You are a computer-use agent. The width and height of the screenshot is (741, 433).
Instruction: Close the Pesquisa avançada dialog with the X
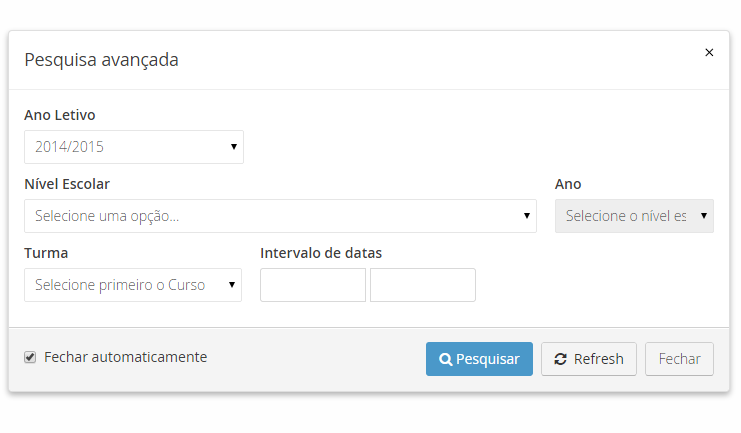click(x=709, y=53)
